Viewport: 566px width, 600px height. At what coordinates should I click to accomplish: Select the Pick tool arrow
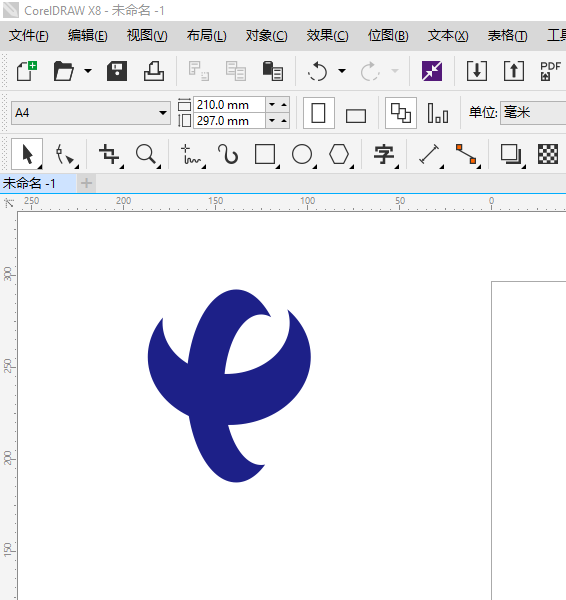click(27, 155)
